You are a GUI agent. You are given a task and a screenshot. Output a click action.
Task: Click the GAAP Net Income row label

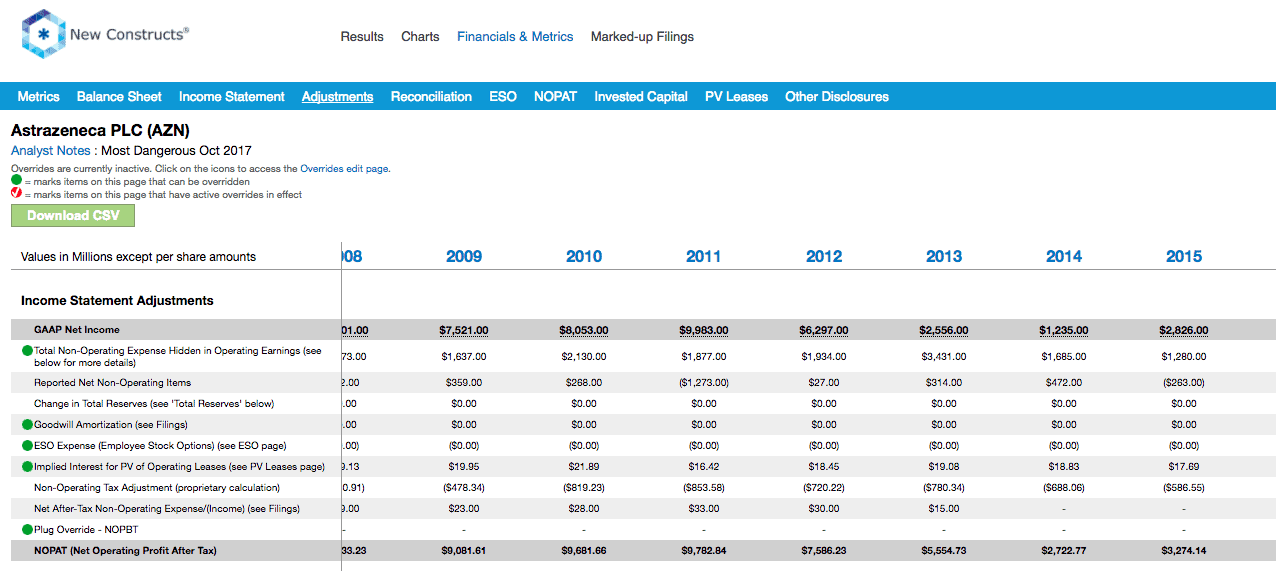(x=76, y=330)
